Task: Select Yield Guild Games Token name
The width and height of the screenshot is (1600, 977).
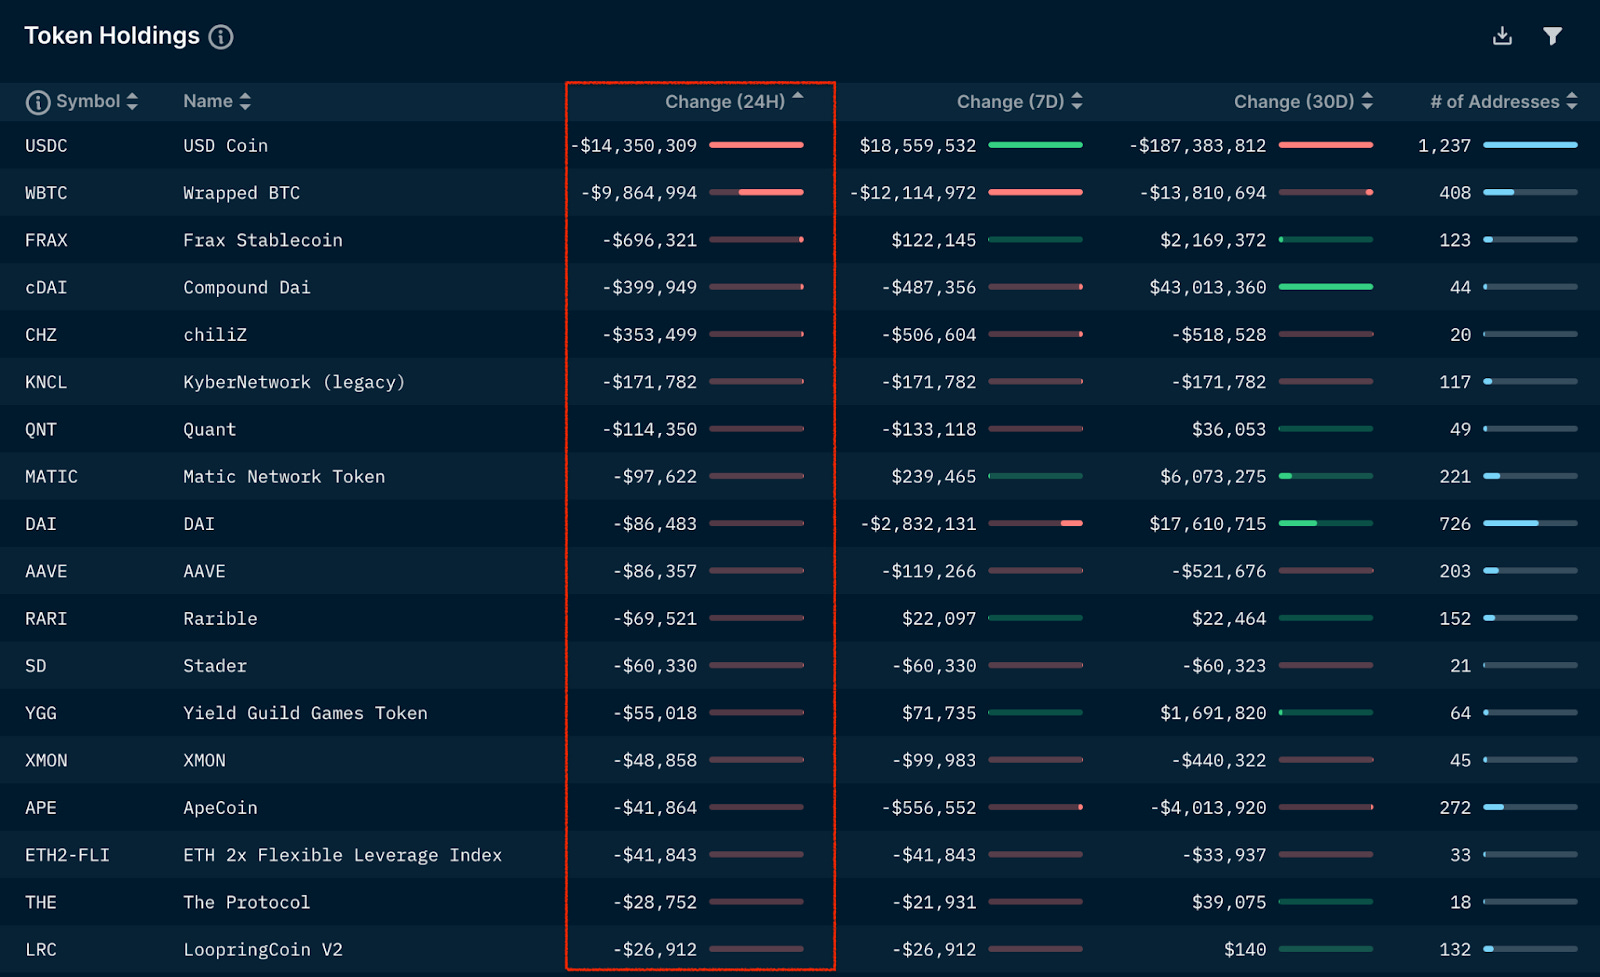Action: pos(305,713)
